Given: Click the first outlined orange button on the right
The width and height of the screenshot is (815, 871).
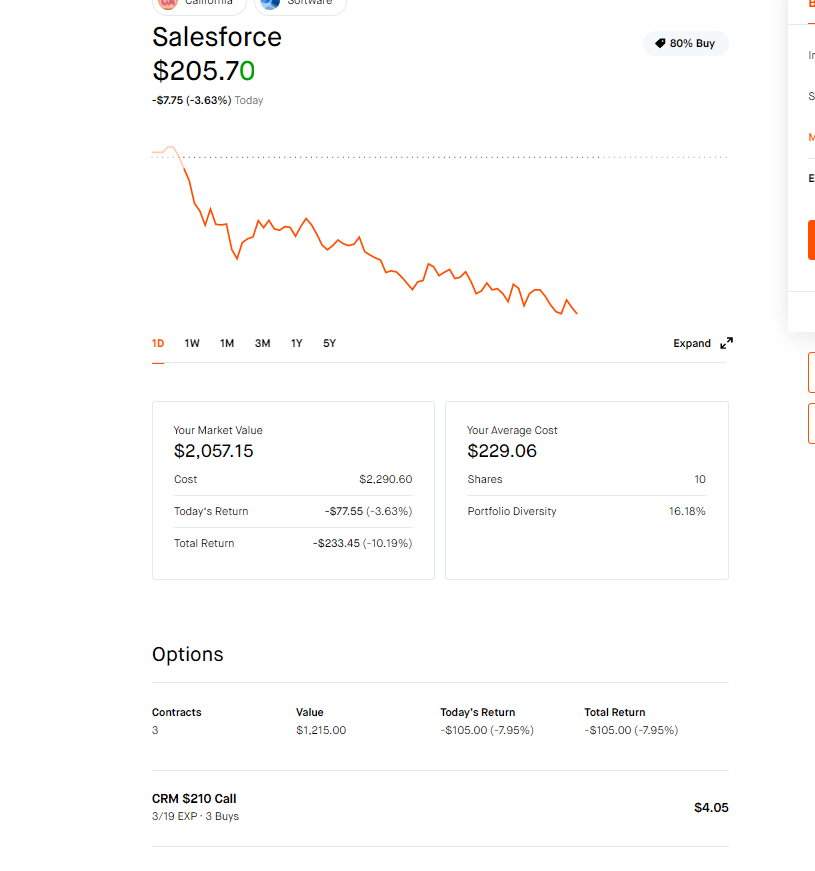Looking at the screenshot, I should 811,372.
